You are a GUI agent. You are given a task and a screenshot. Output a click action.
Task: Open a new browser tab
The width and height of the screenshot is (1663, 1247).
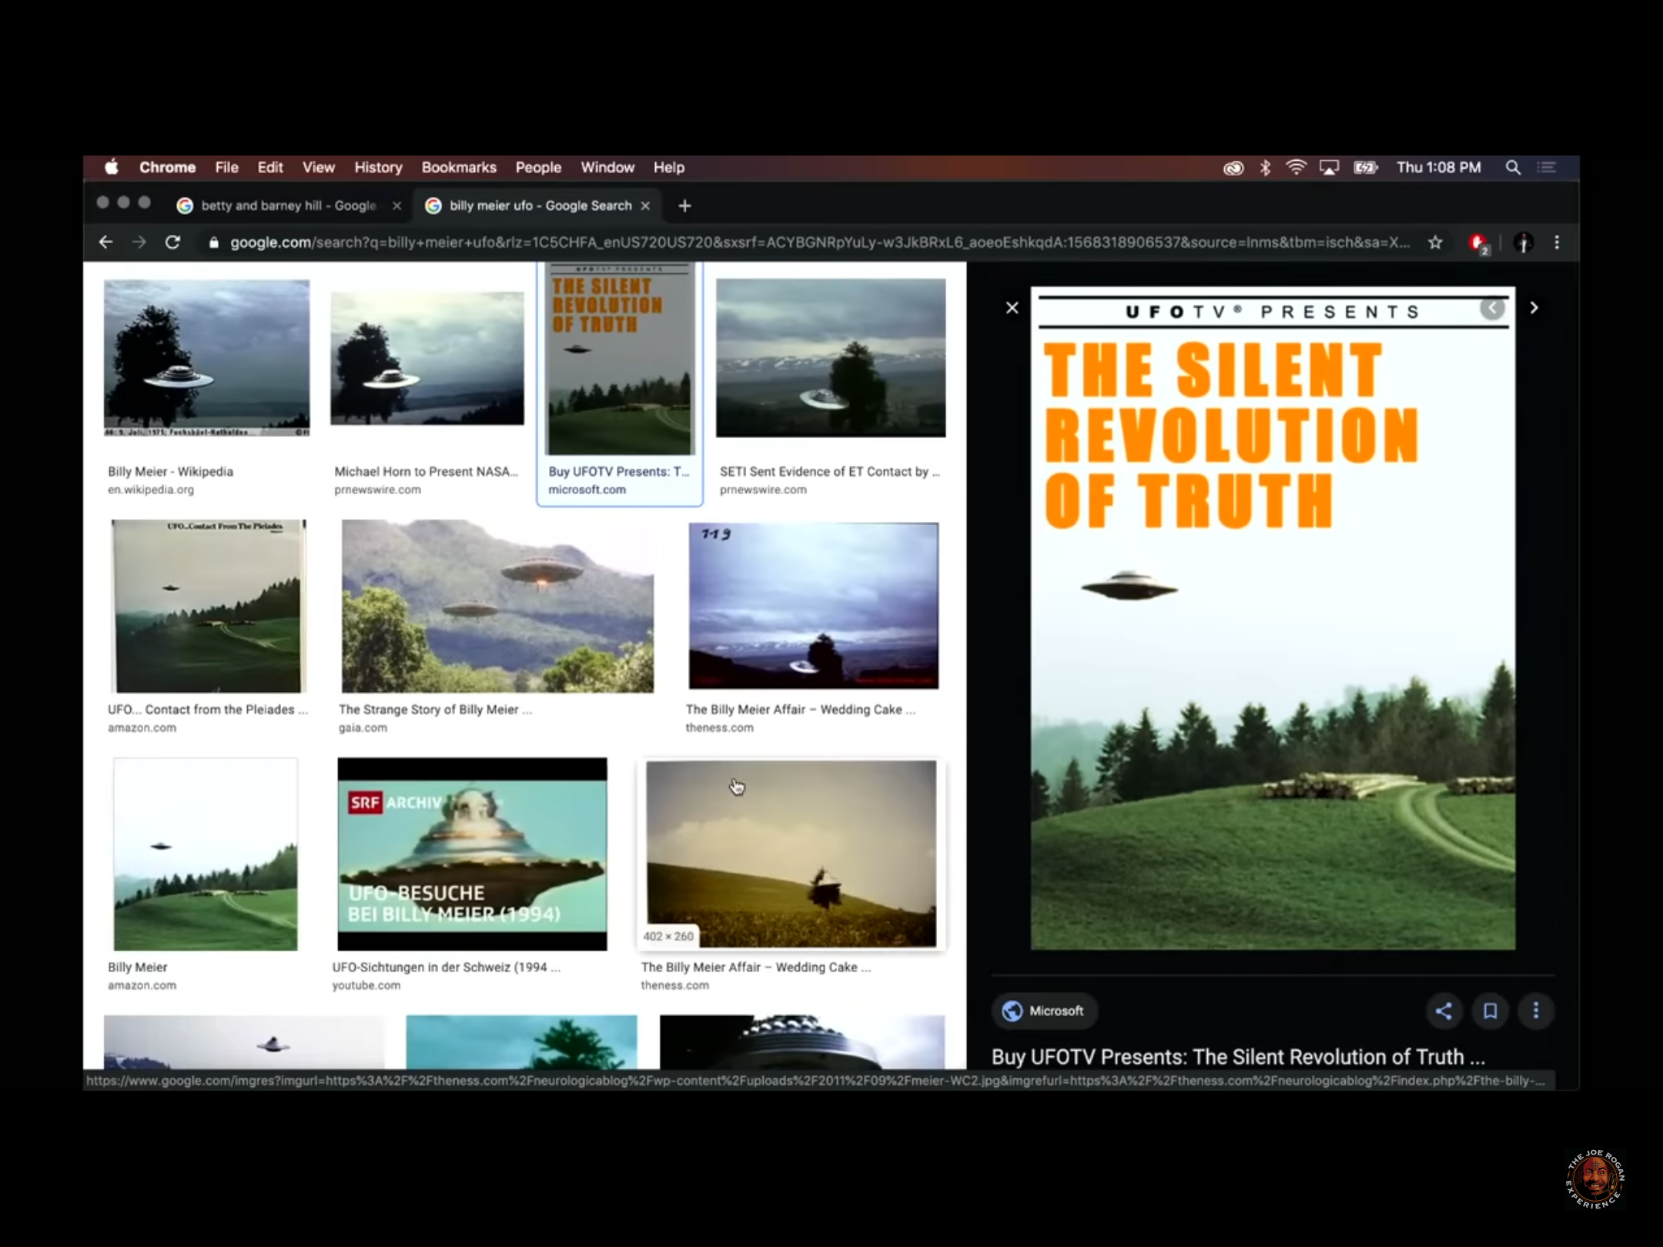(684, 206)
